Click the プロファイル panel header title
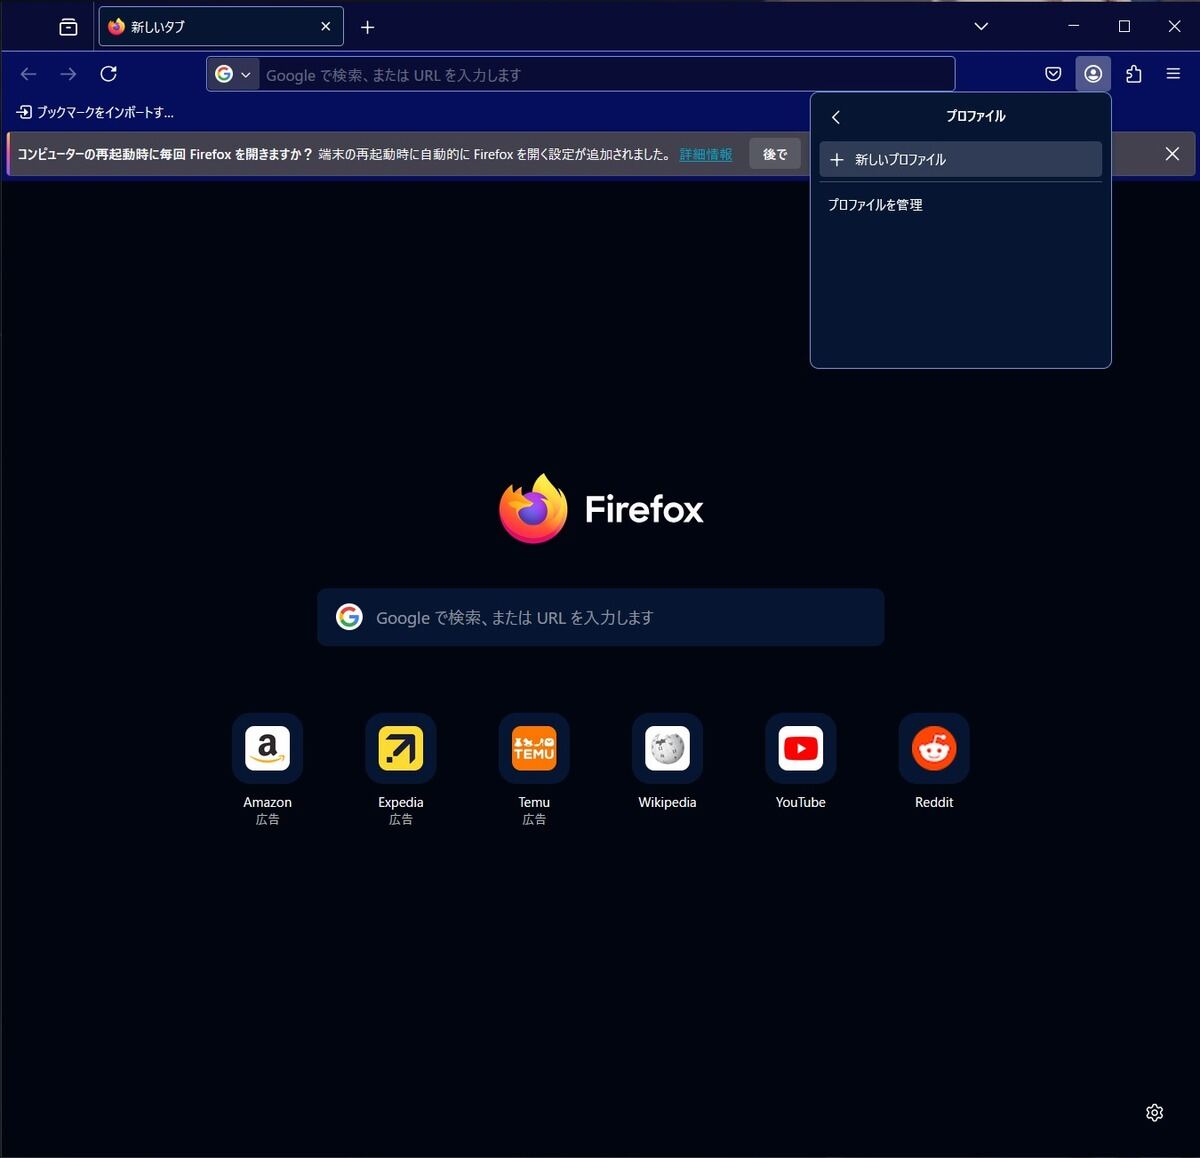 pyautogui.click(x=976, y=116)
